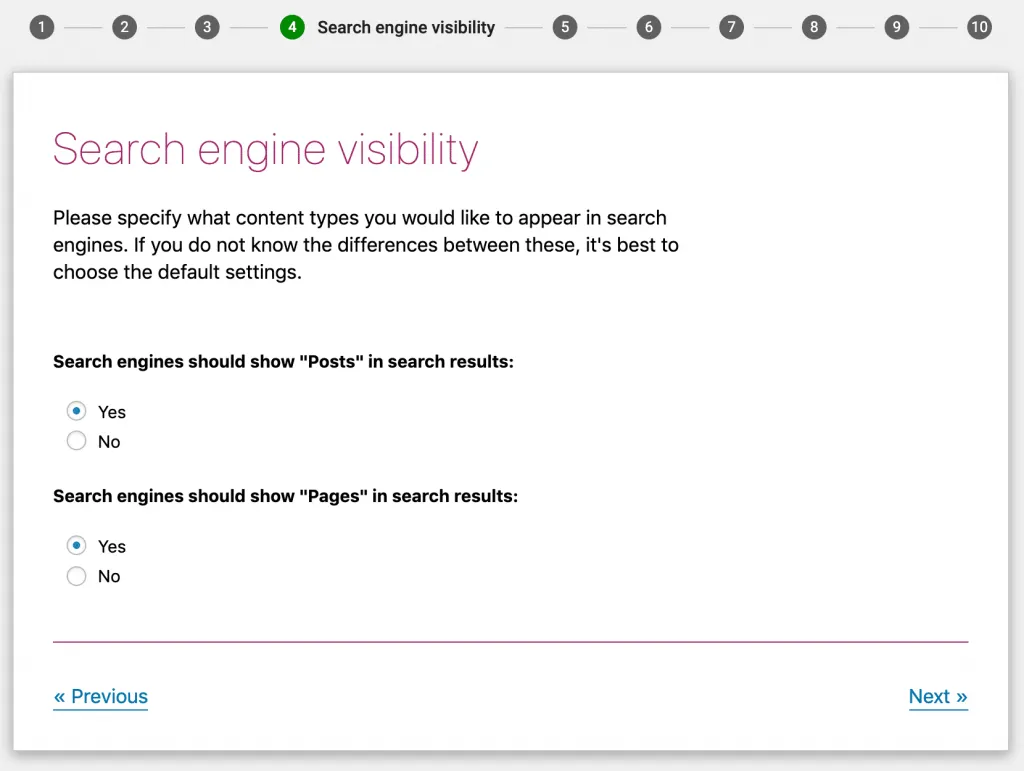Click step 6 circle in the progress bar

point(648,27)
